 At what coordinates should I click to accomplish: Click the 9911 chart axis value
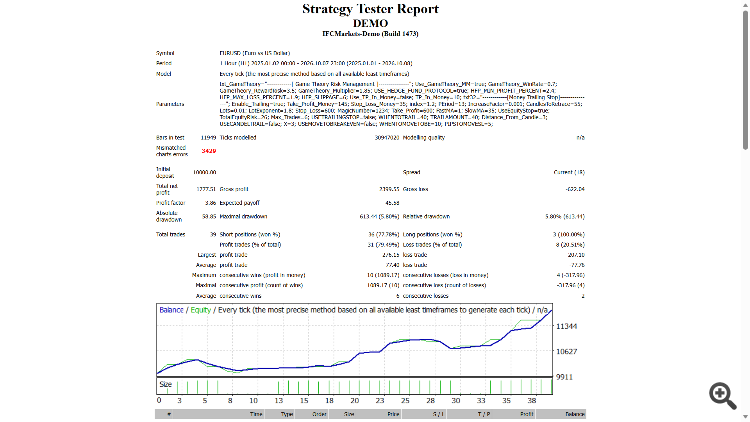coord(564,377)
